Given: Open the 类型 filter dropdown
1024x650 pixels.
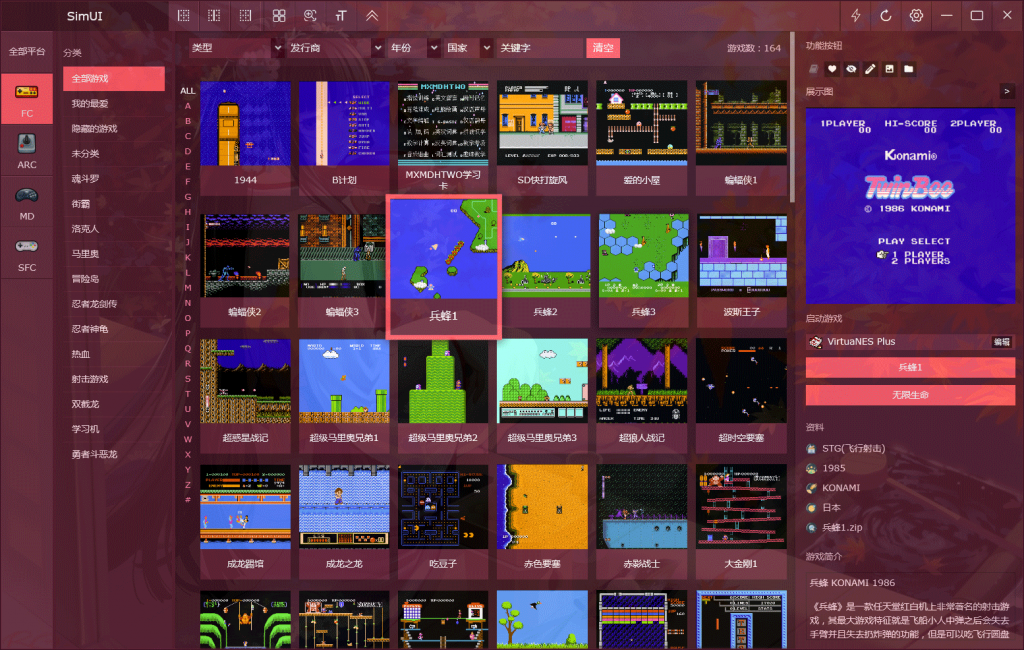Looking at the screenshot, I should click(x=237, y=48).
